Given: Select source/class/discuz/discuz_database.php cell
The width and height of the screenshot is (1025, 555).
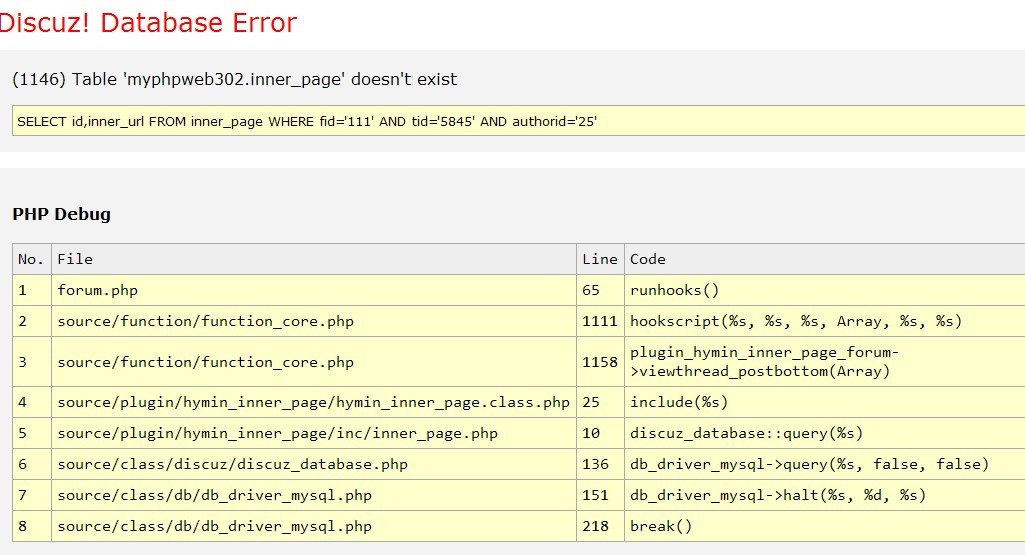Looking at the screenshot, I should tap(314, 464).
